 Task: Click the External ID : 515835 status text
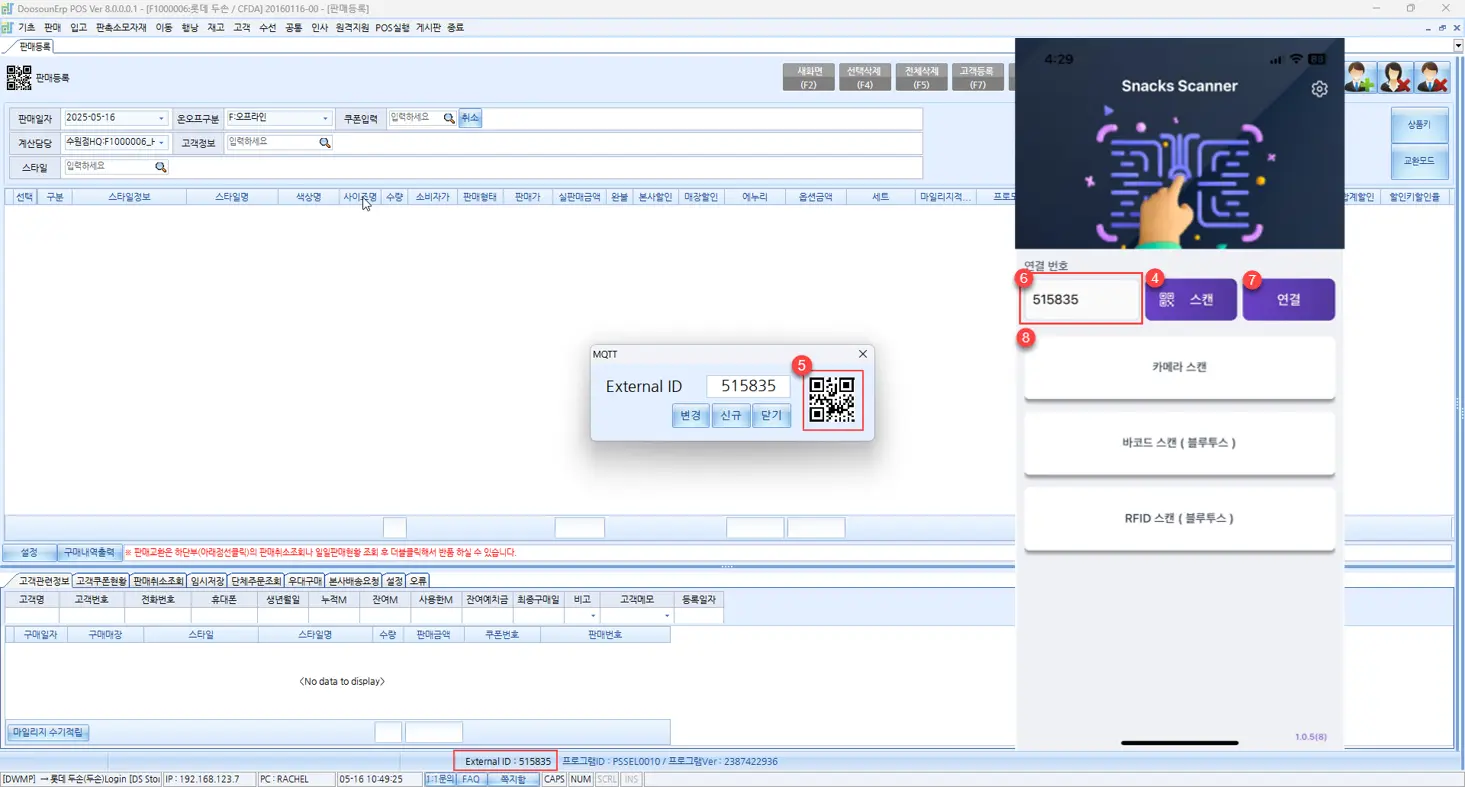click(508, 761)
